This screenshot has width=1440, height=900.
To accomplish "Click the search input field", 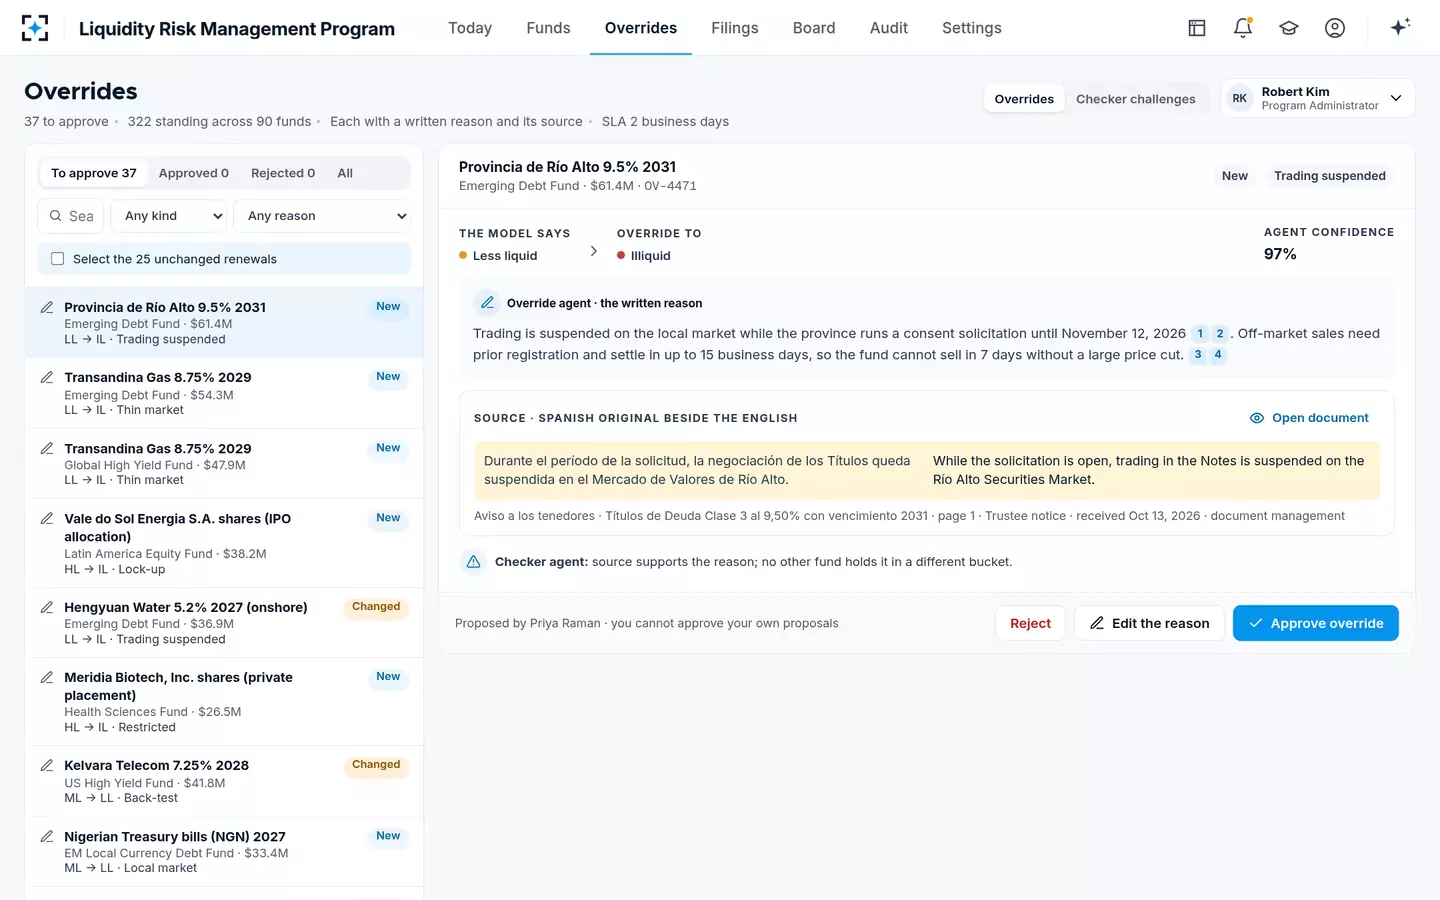I will [x=71, y=216].
